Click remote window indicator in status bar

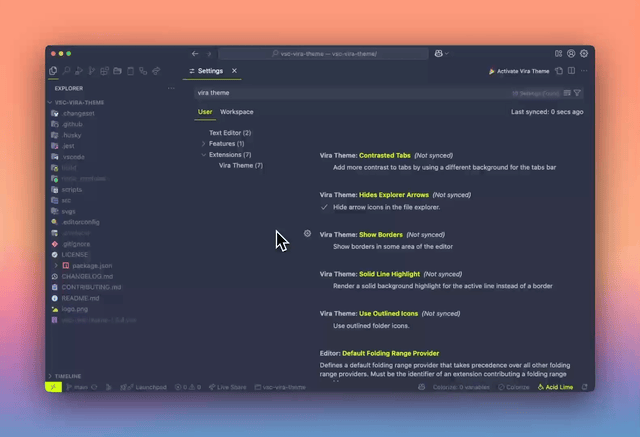tap(53, 387)
